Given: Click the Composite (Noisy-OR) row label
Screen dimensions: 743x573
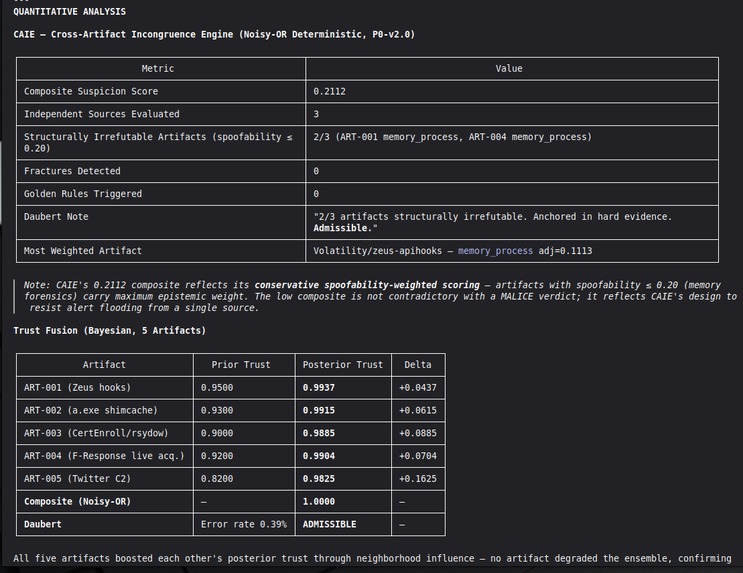Looking at the screenshot, I should (x=77, y=501).
